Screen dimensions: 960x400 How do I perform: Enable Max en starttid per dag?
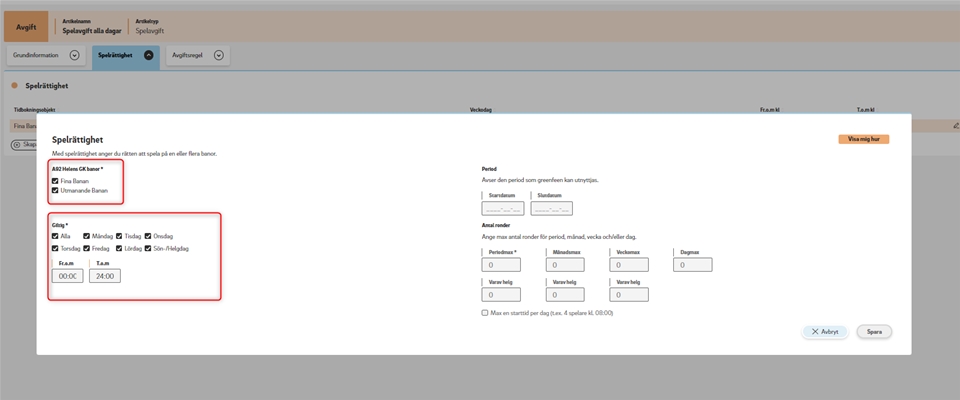click(x=485, y=313)
